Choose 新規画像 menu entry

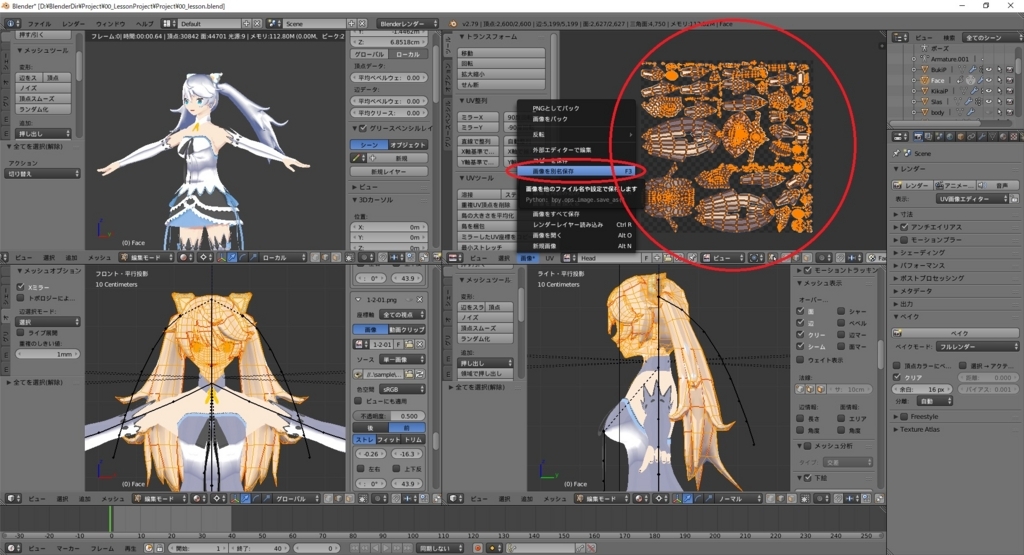(575, 246)
